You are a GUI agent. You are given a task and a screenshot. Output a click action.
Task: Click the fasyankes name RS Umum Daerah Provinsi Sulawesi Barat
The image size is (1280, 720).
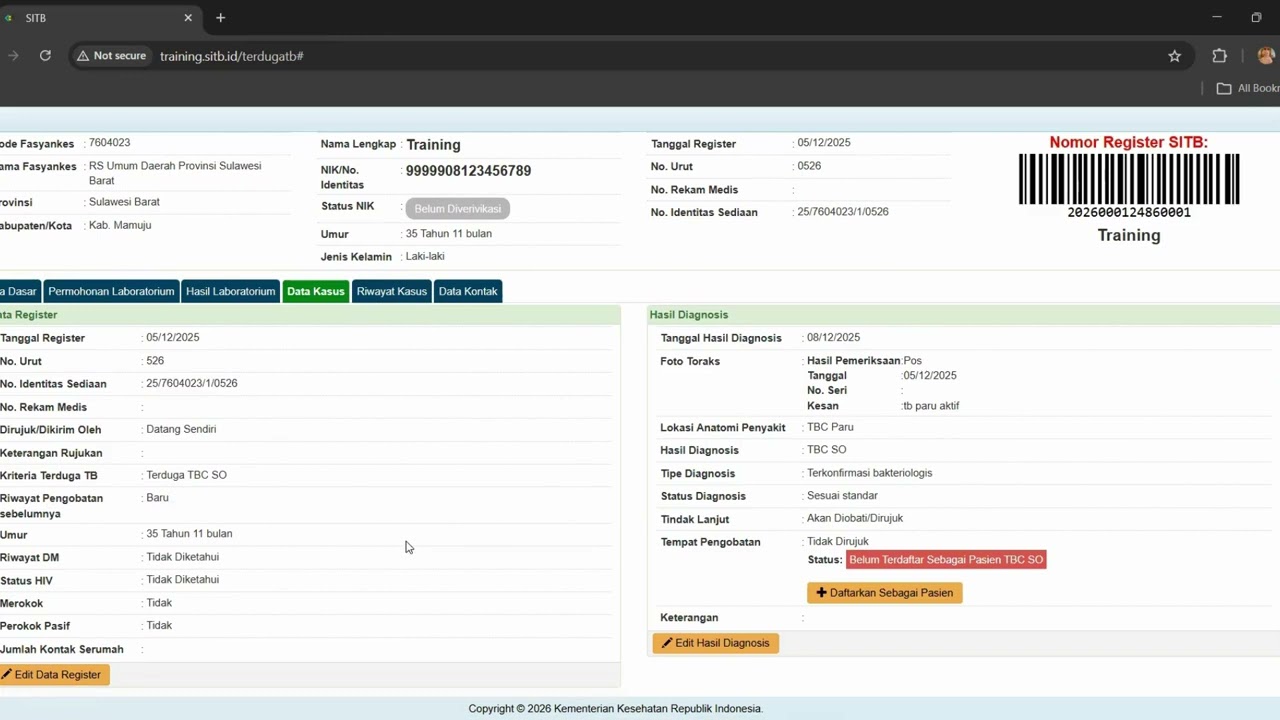[x=175, y=173]
